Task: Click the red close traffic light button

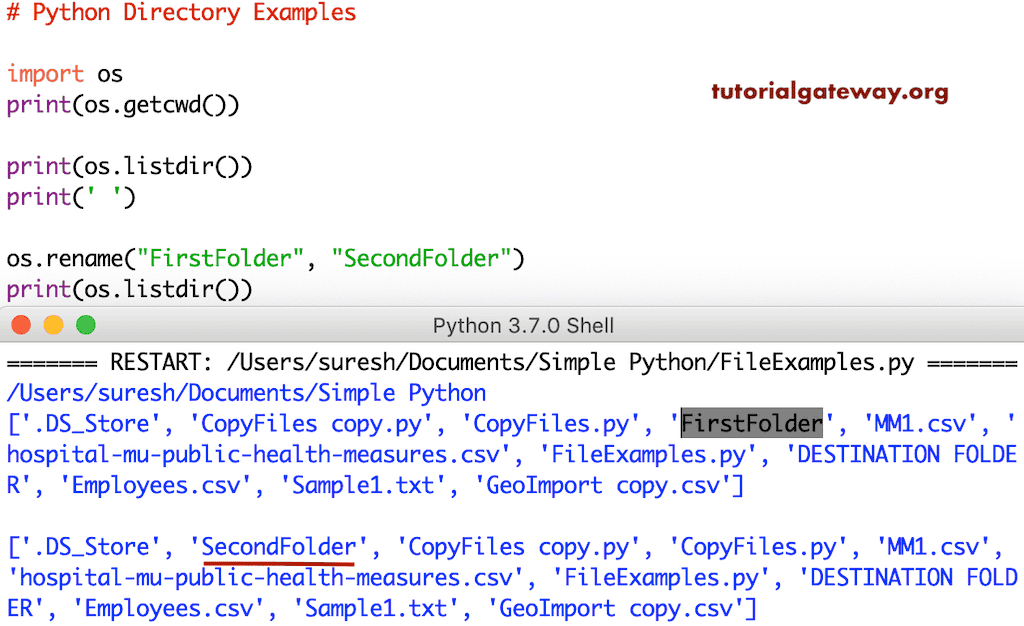Action: [x=22, y=324]
